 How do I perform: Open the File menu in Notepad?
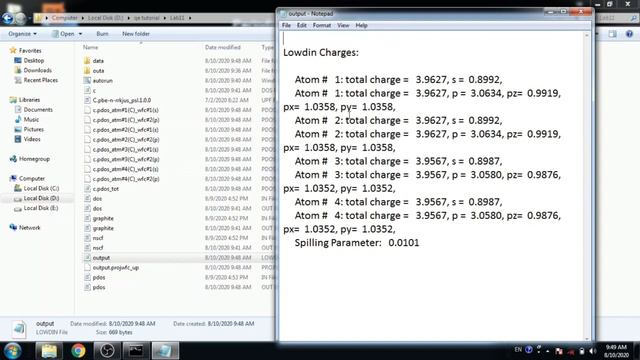click(286, 25)
